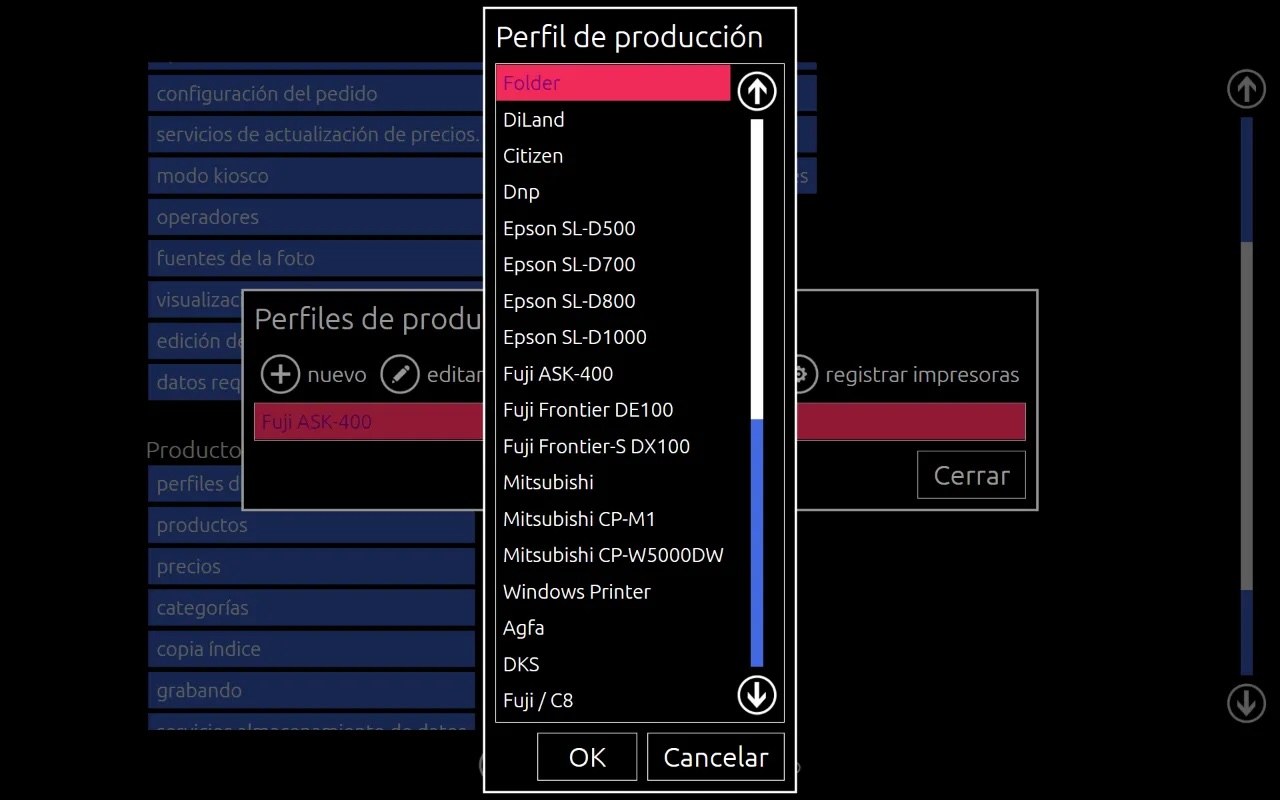
Task: Click the profile list scrollbar track
Action: coord(757,393)
